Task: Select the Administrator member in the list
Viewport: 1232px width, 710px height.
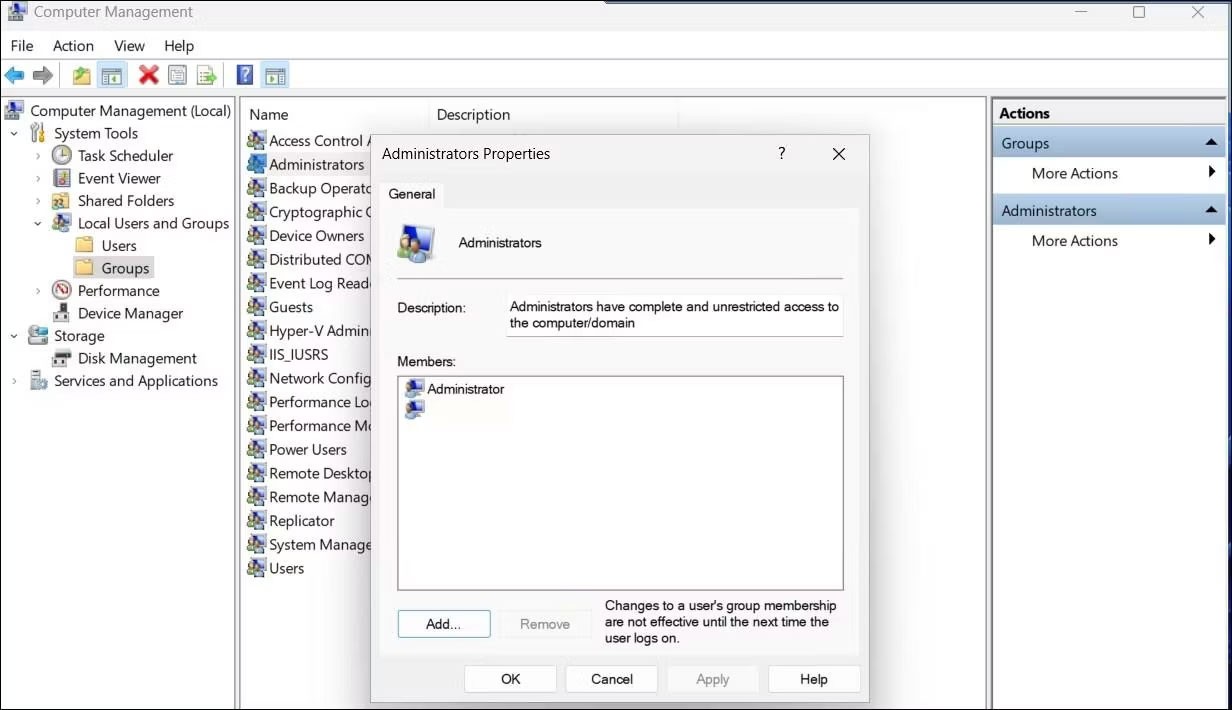Action: click(465, 389)
